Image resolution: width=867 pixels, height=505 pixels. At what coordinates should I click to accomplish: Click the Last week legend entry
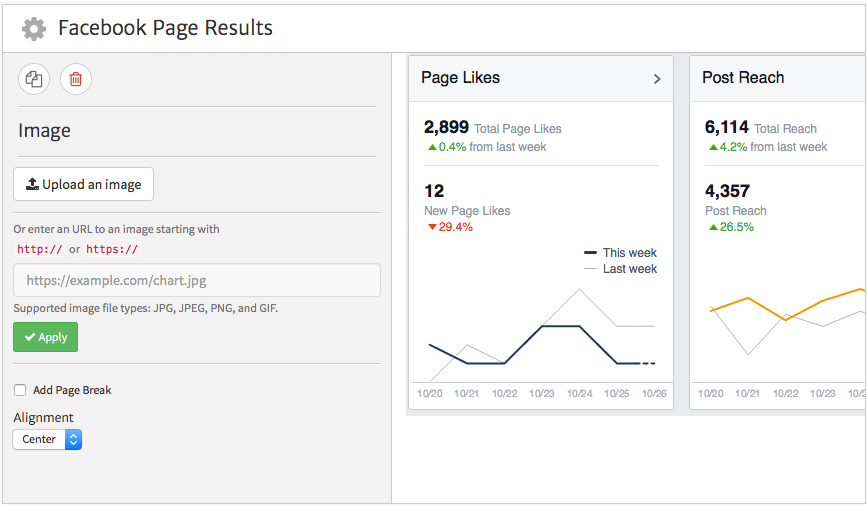tap(620, 269)
